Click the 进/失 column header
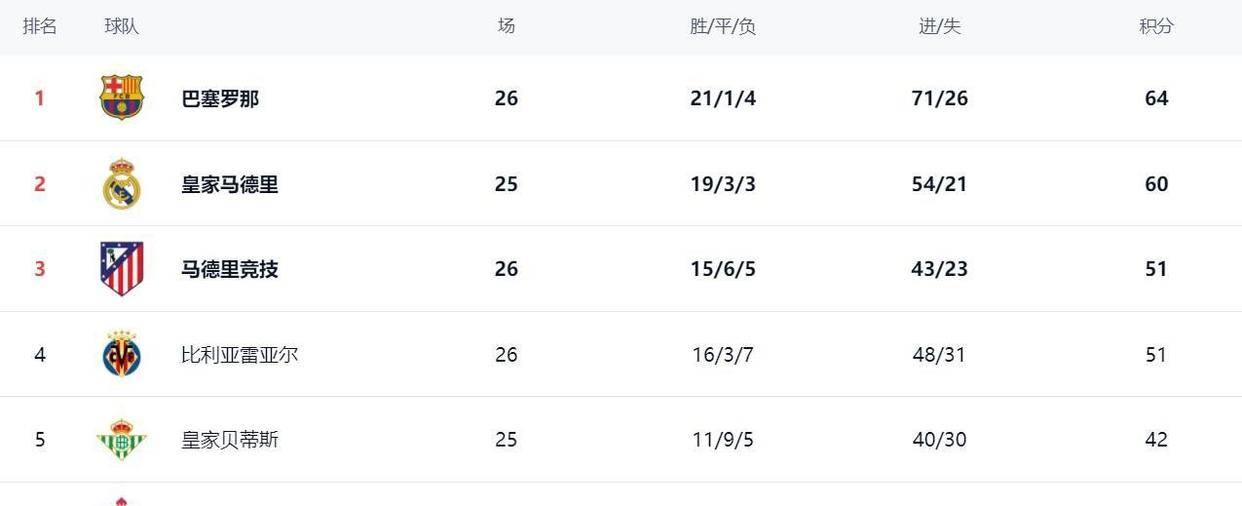 940,27
